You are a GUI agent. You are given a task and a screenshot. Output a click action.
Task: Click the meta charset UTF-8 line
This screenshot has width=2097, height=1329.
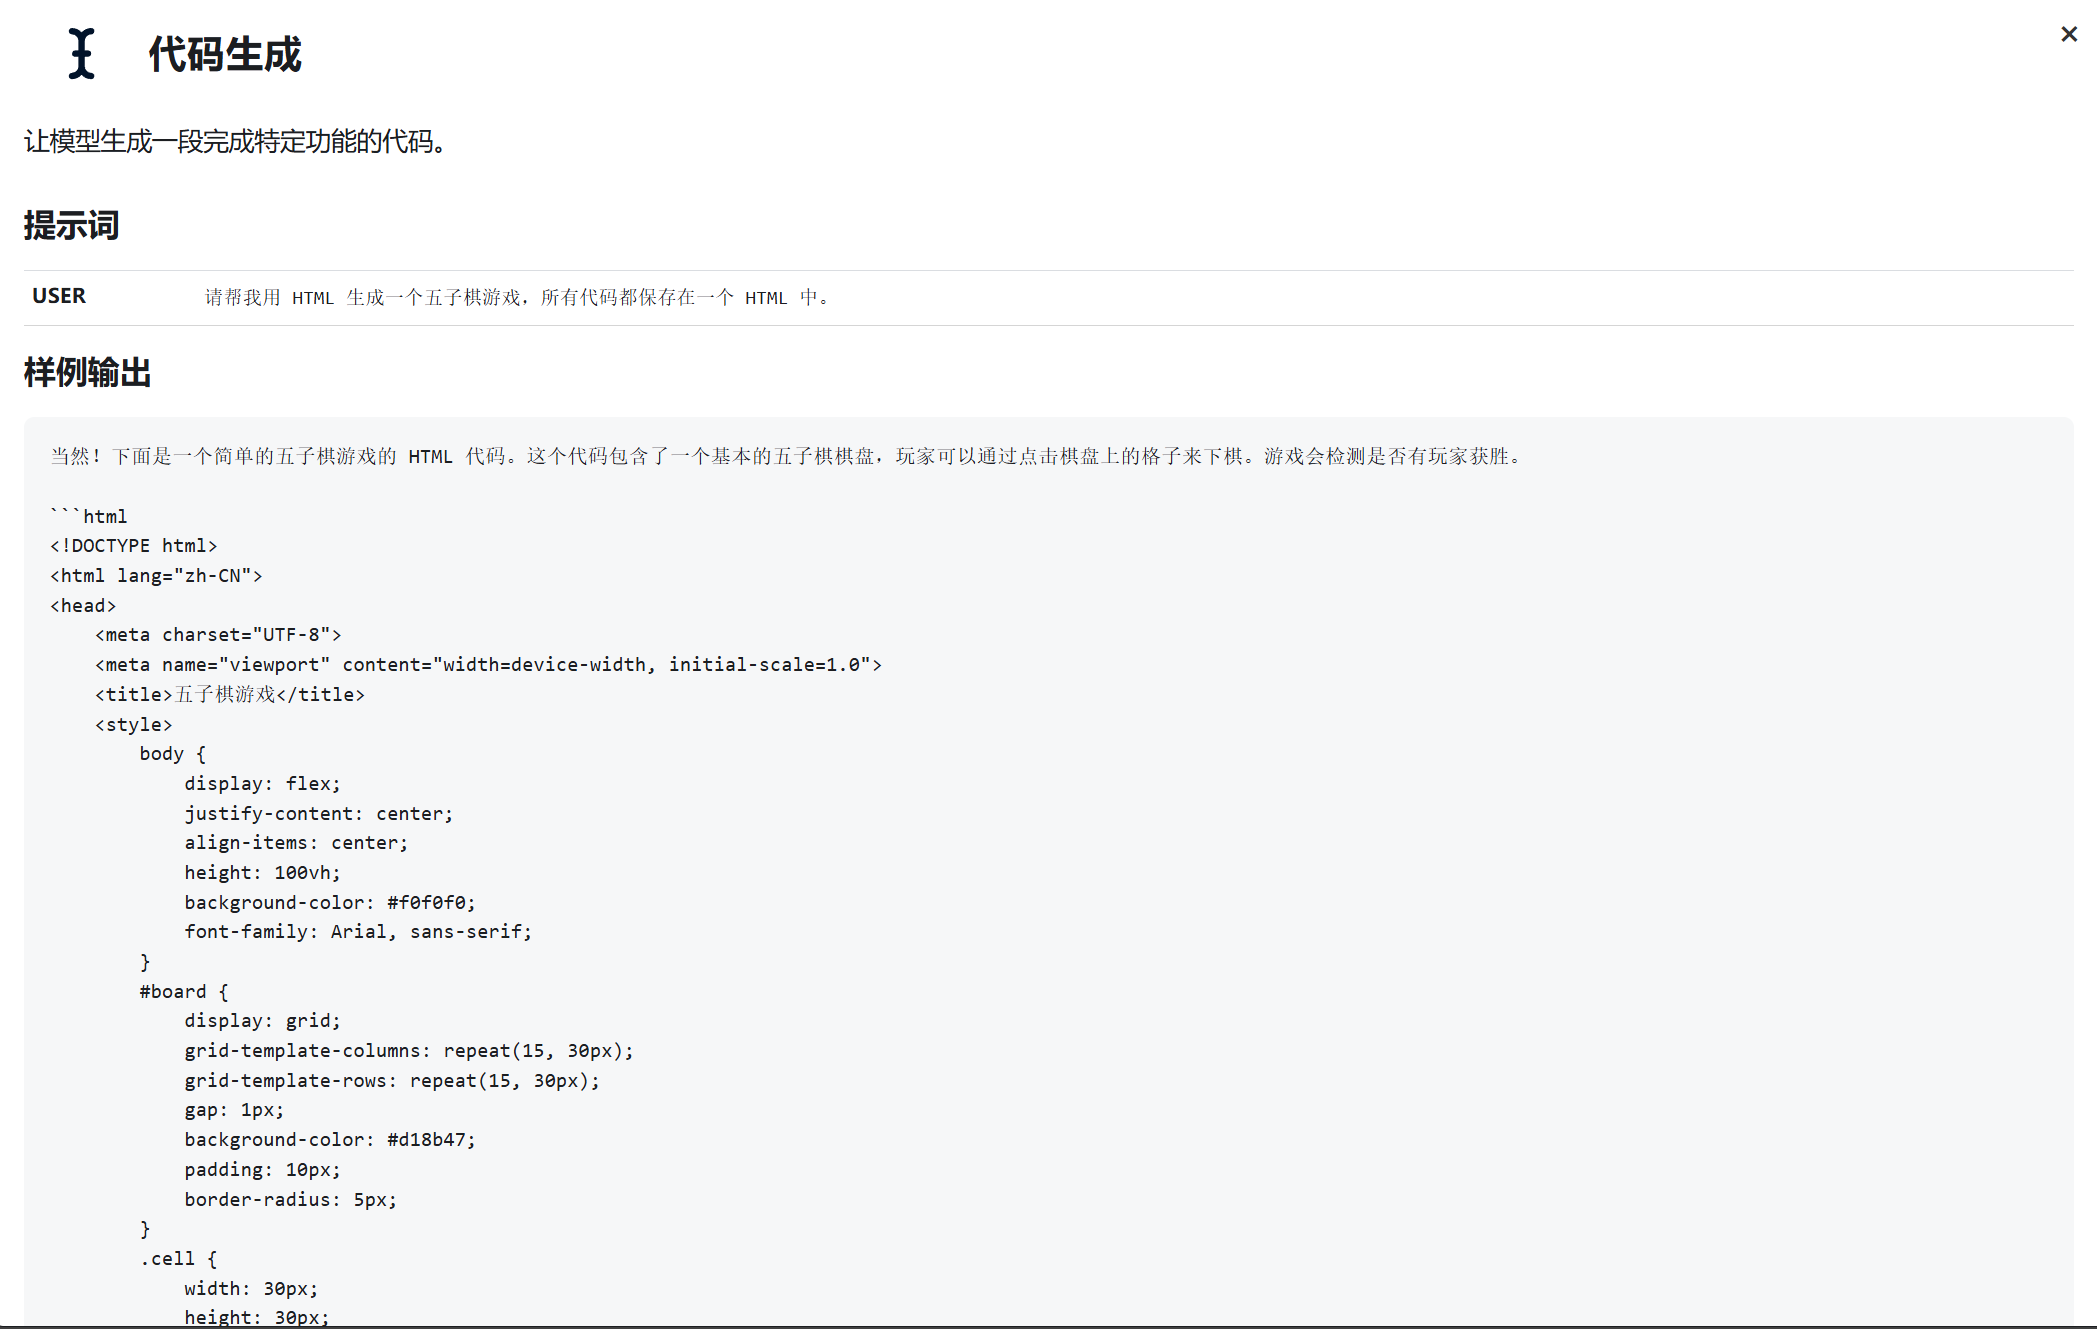[218, 635]
